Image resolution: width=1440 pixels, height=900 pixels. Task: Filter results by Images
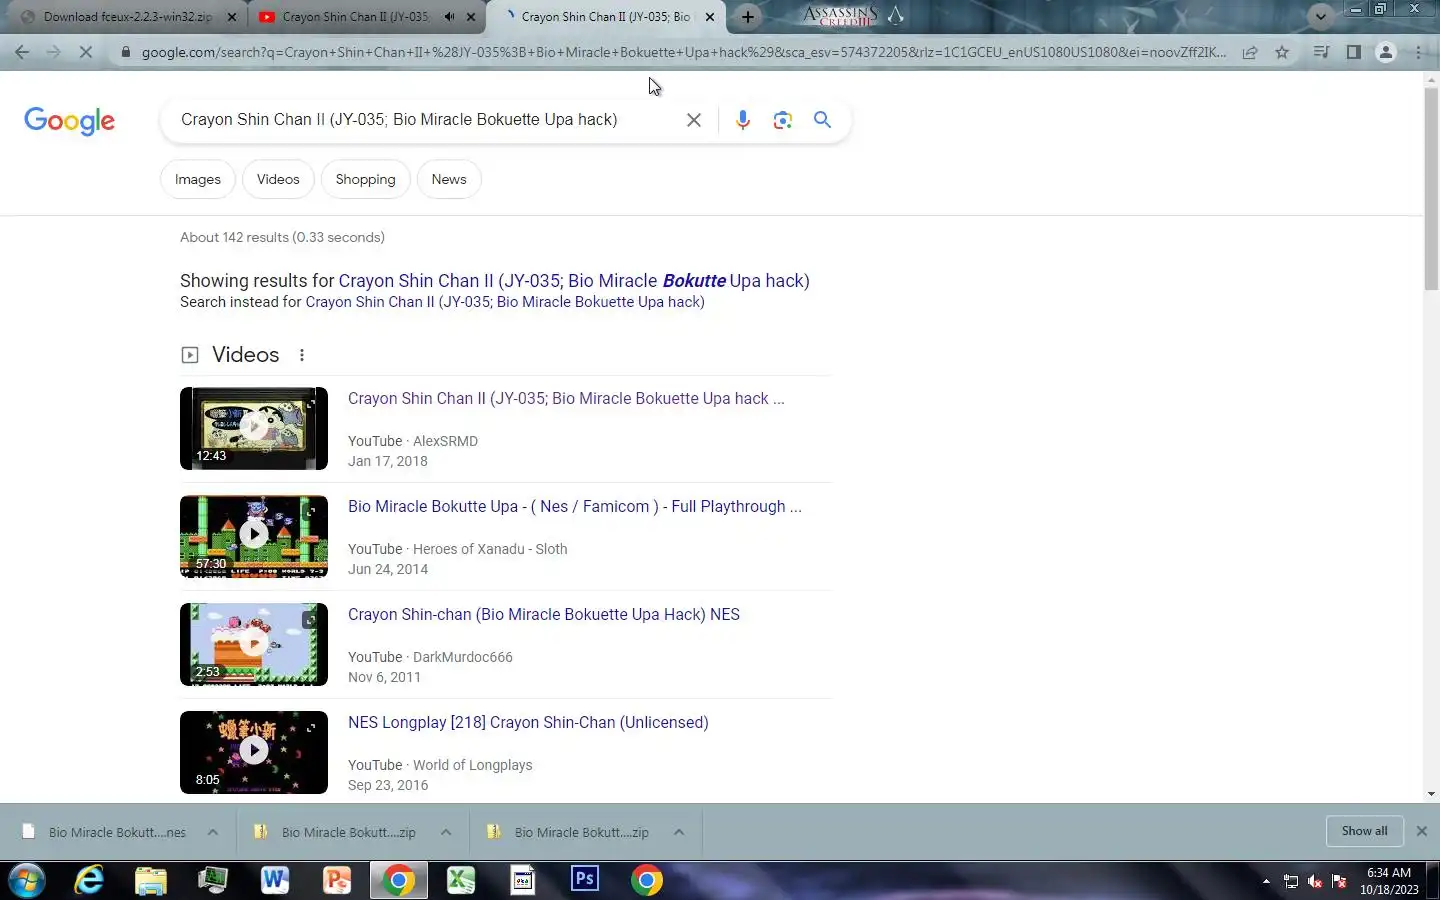[x=198, y=179]
